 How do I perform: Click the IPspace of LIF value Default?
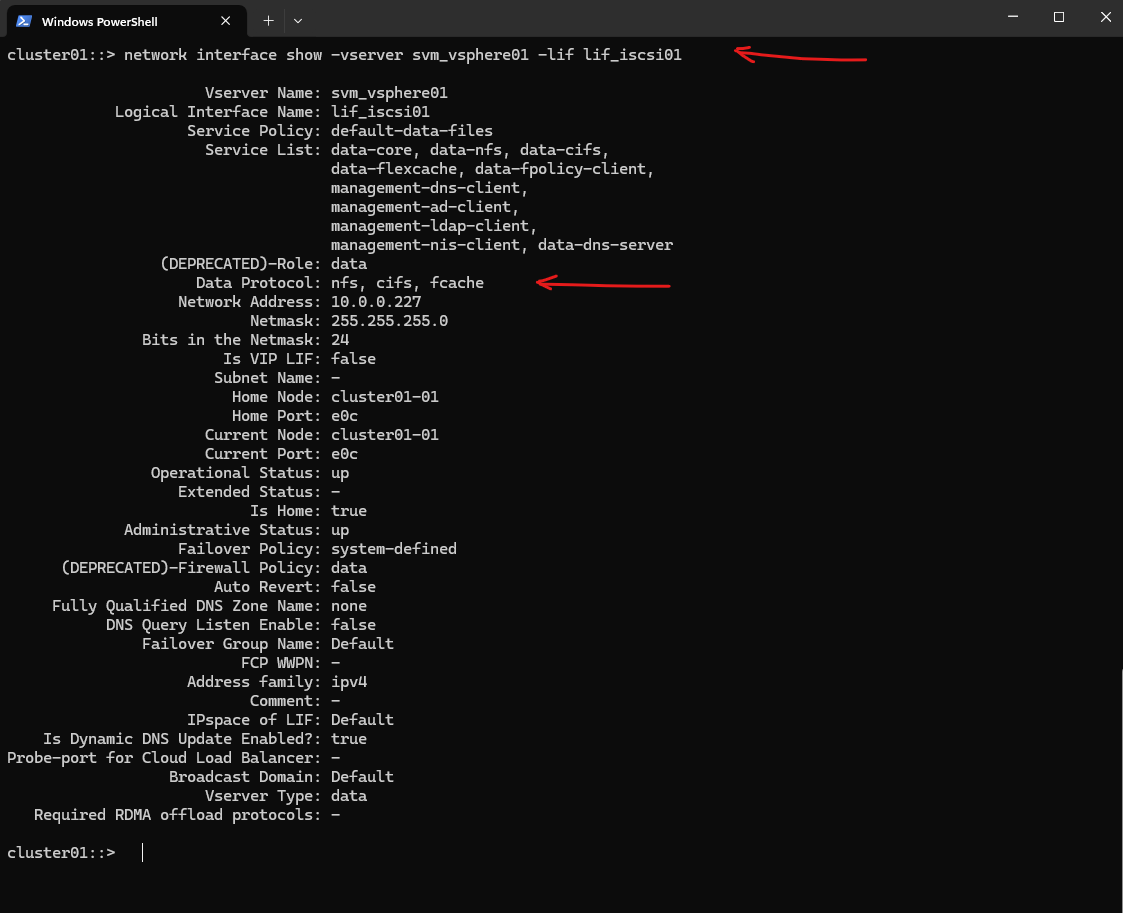click(362, 720)
